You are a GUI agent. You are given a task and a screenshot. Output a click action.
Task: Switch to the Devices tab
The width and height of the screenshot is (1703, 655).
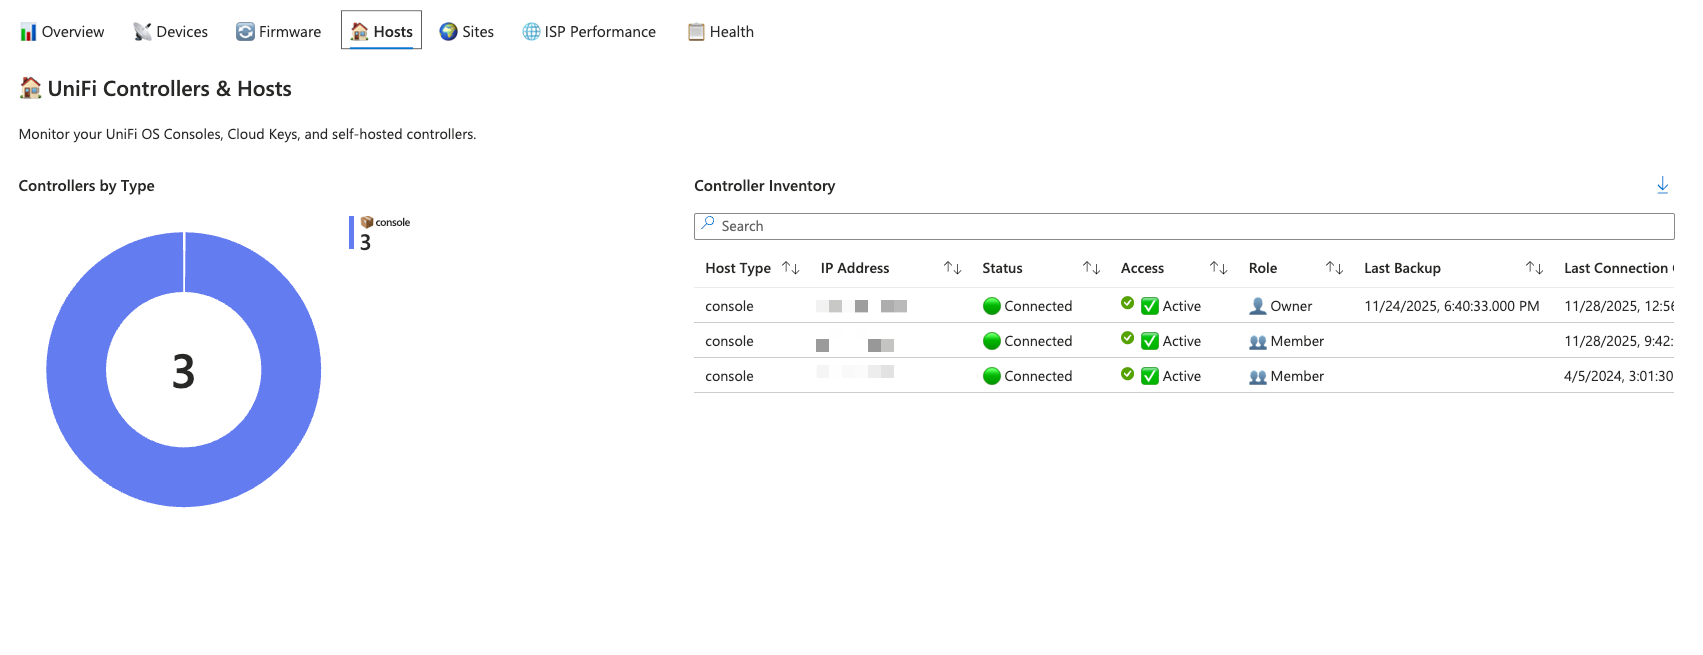coord(171,32)
